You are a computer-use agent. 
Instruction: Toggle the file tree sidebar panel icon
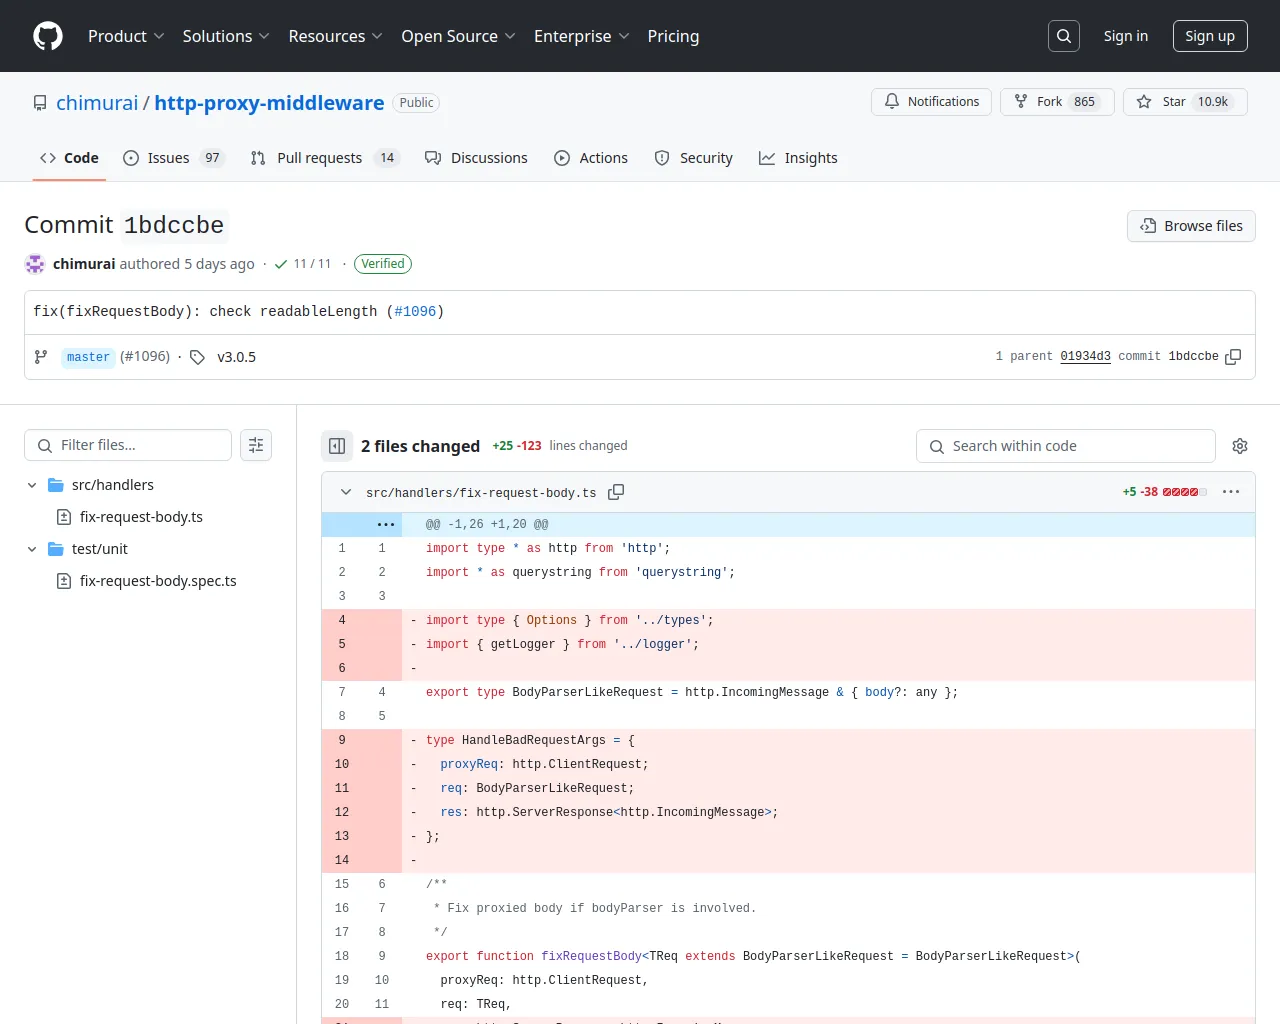337,446
